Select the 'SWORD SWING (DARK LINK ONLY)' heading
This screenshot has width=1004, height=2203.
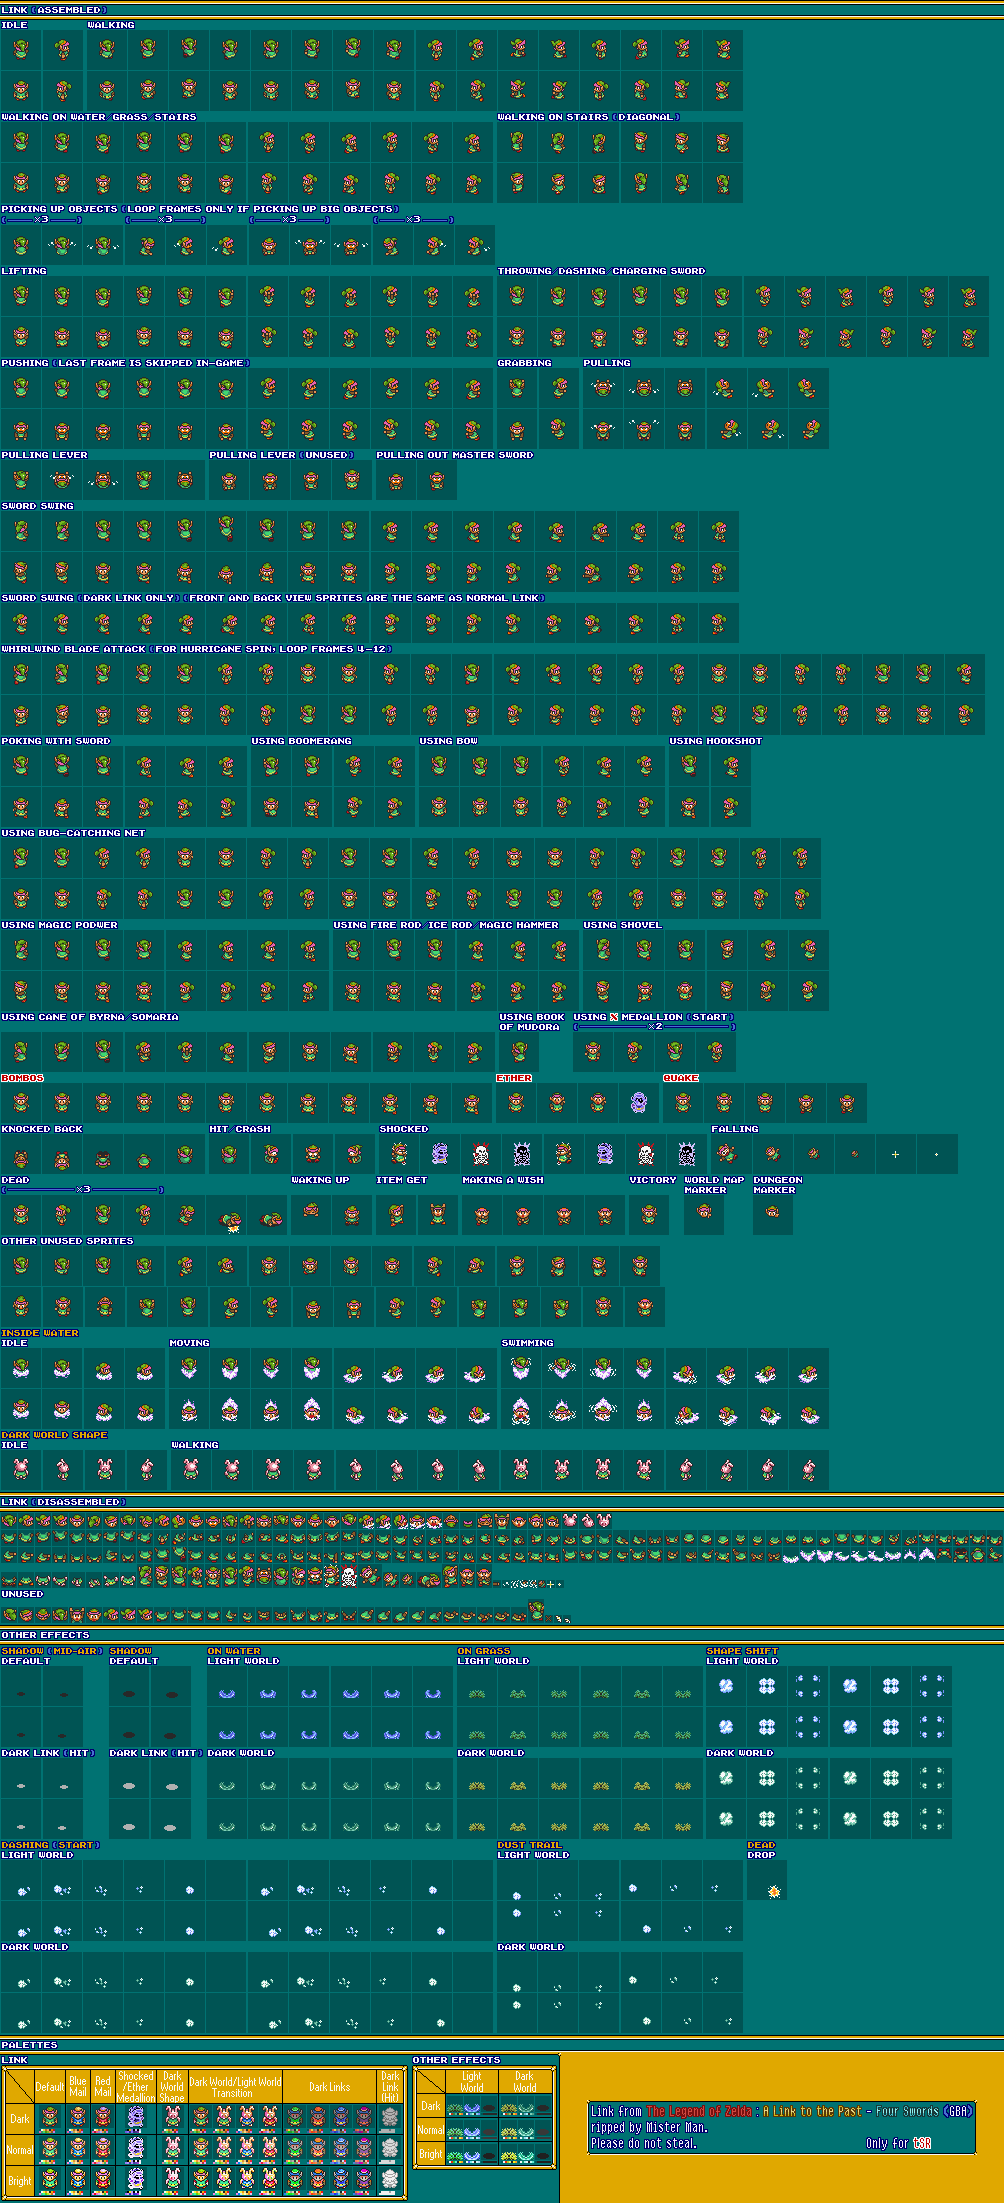tap(92, 598)
